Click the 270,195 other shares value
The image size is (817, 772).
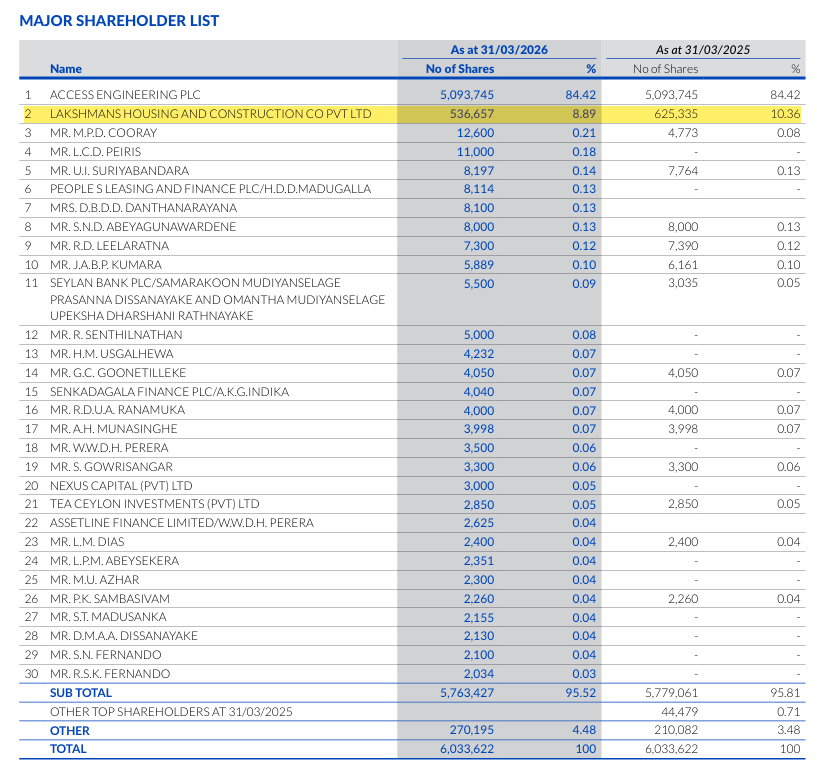(x=472, y=730)
